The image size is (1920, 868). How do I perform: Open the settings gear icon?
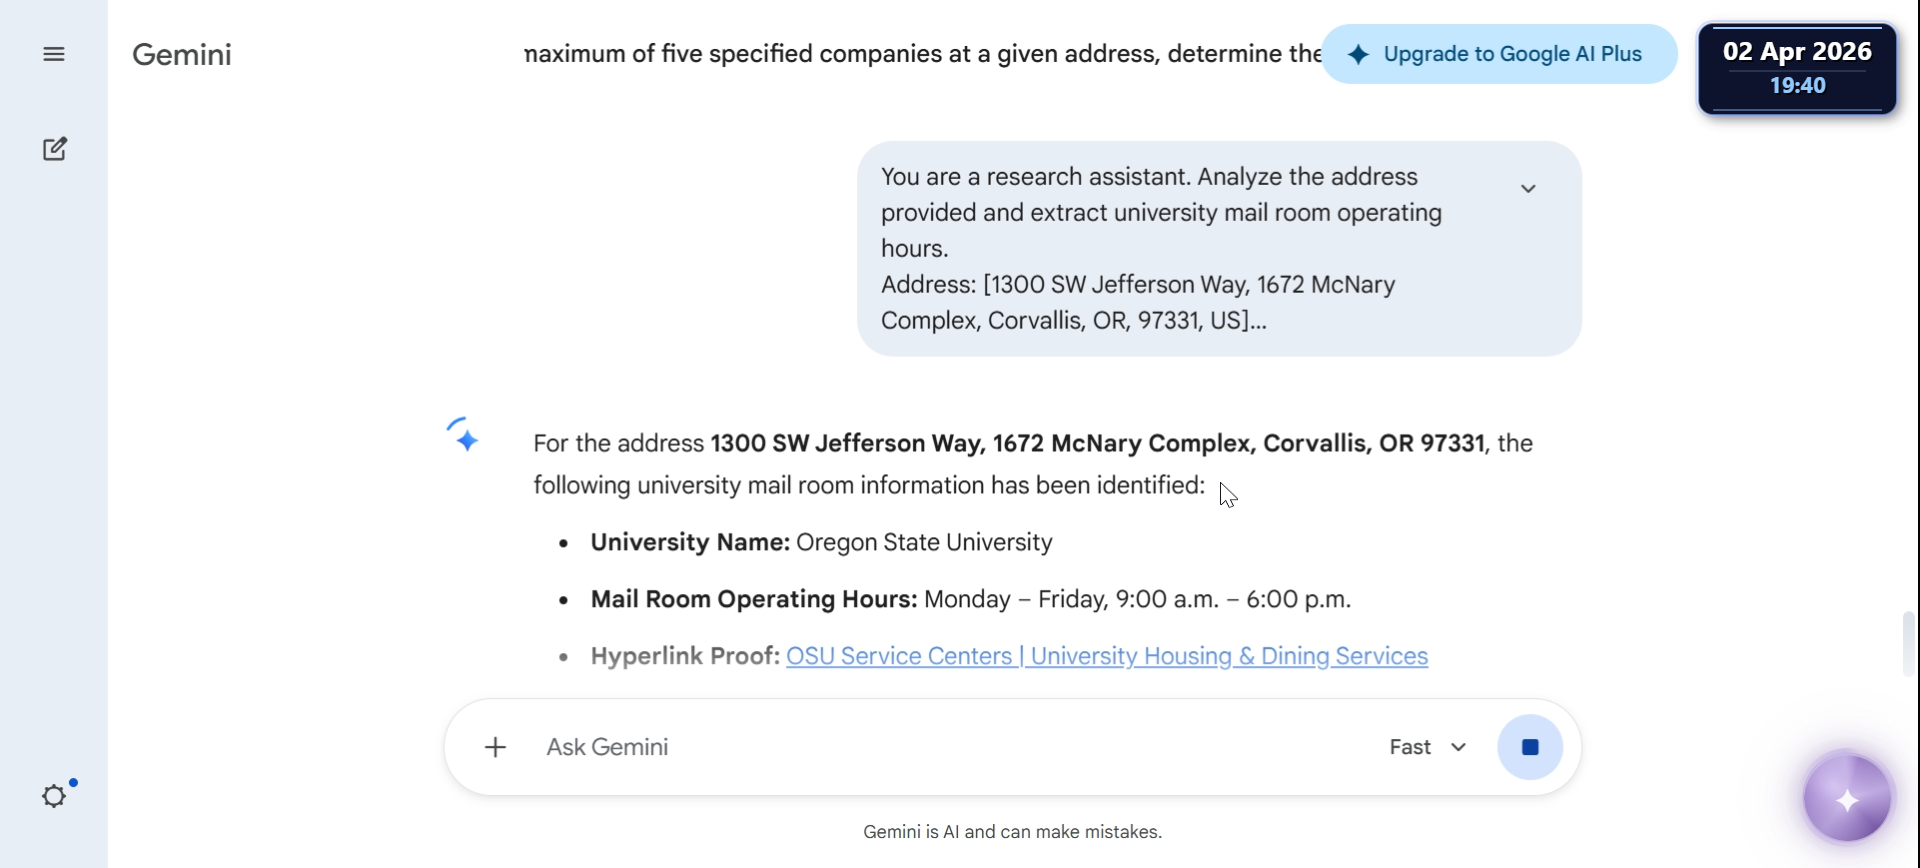54,796
